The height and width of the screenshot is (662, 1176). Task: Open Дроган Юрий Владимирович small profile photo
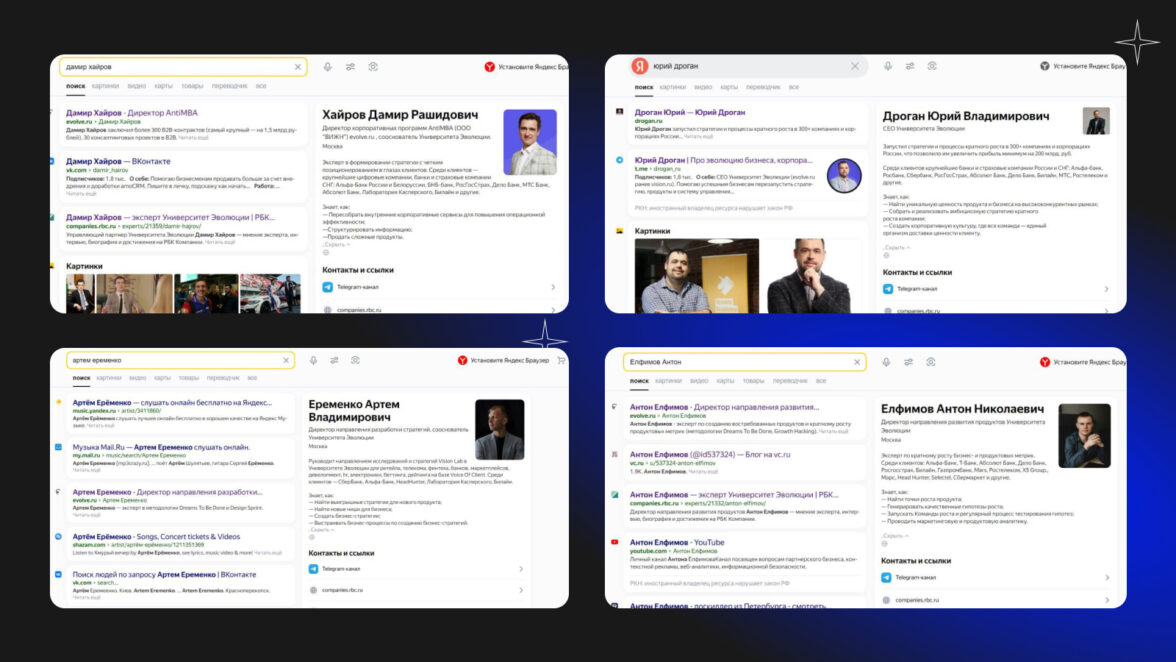[x=1096, y=121]
